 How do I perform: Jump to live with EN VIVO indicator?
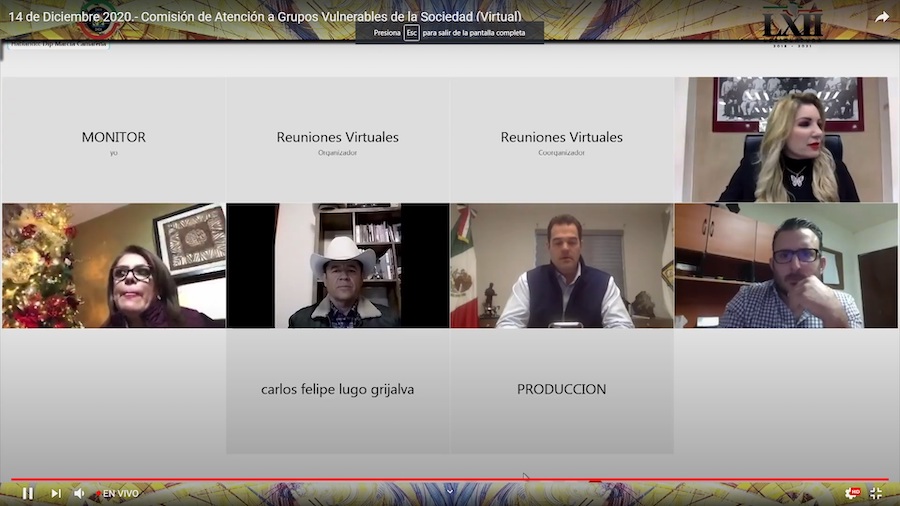[x=119, y=493]
